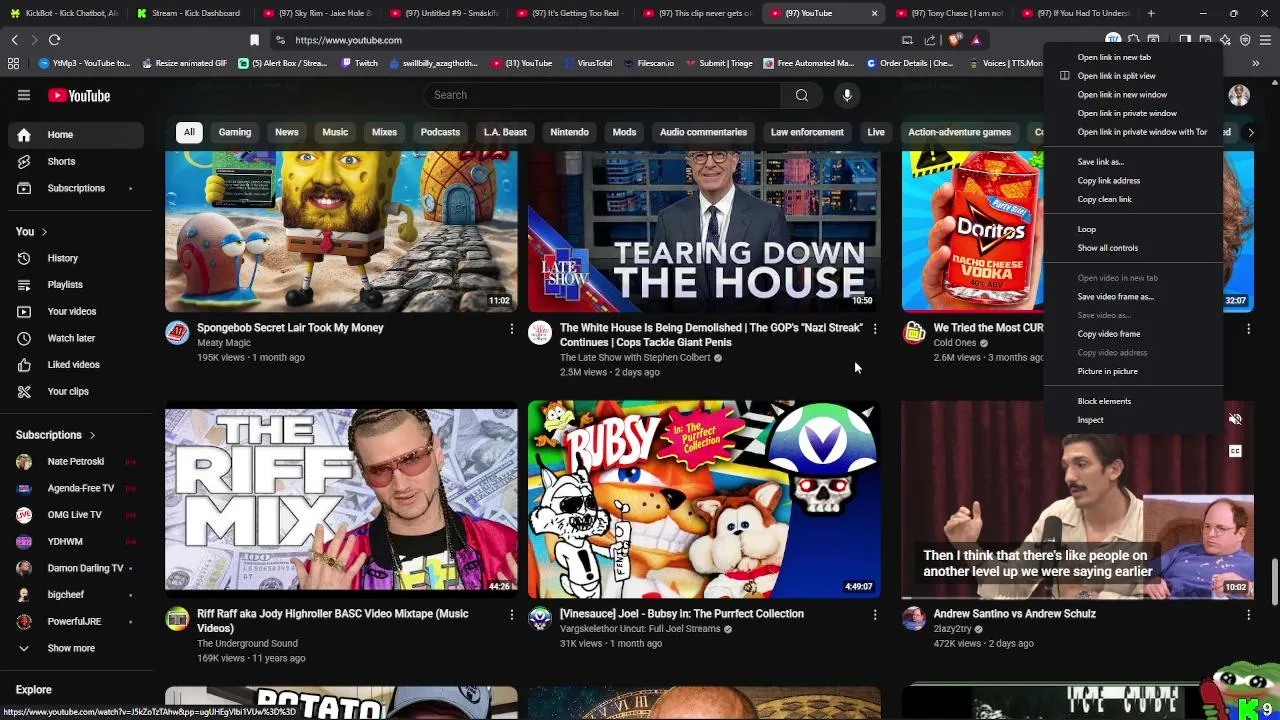Select the Podcasts filter chip

click(x=440, y=132)
